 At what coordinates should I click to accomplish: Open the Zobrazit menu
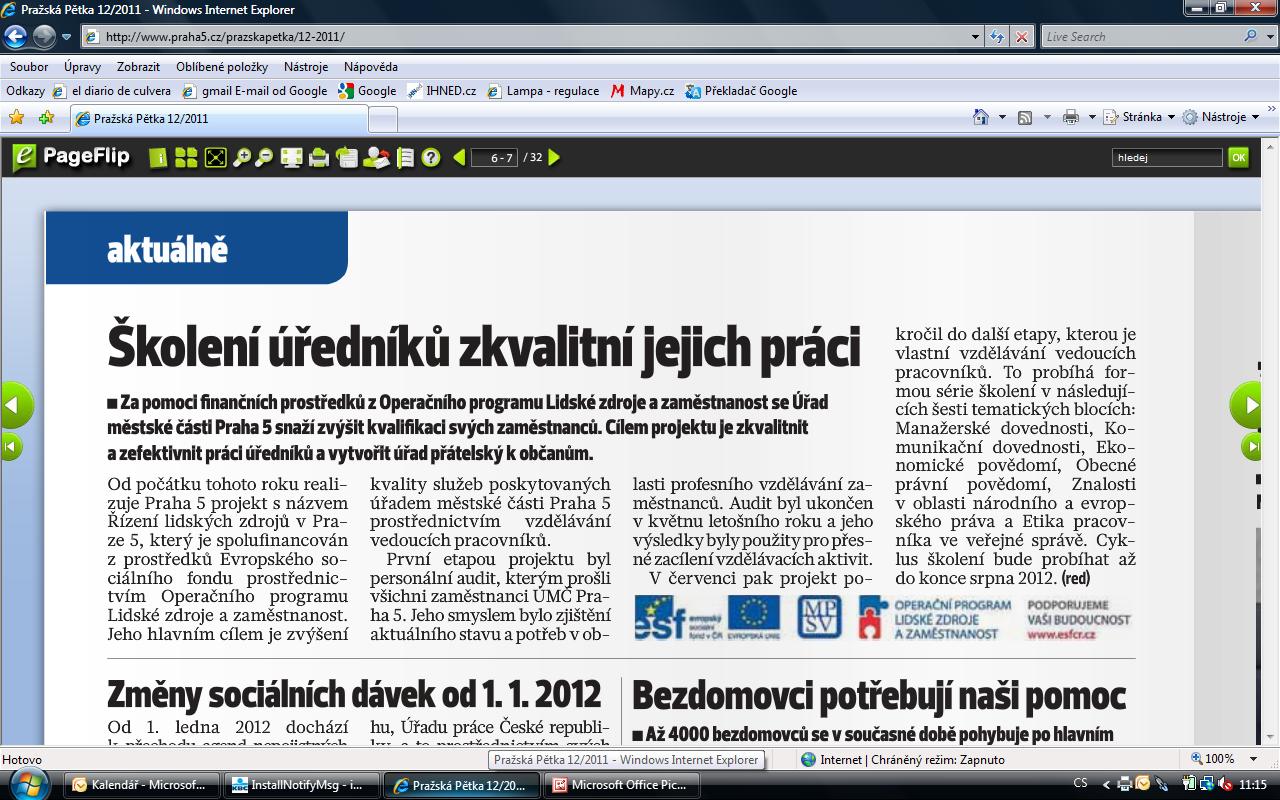(x=138, y=67)
